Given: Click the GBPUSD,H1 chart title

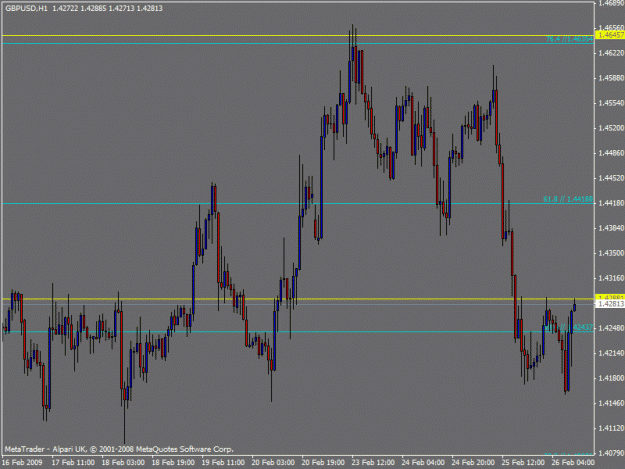Looking at the screenshot, I should (x=26, y=8).
